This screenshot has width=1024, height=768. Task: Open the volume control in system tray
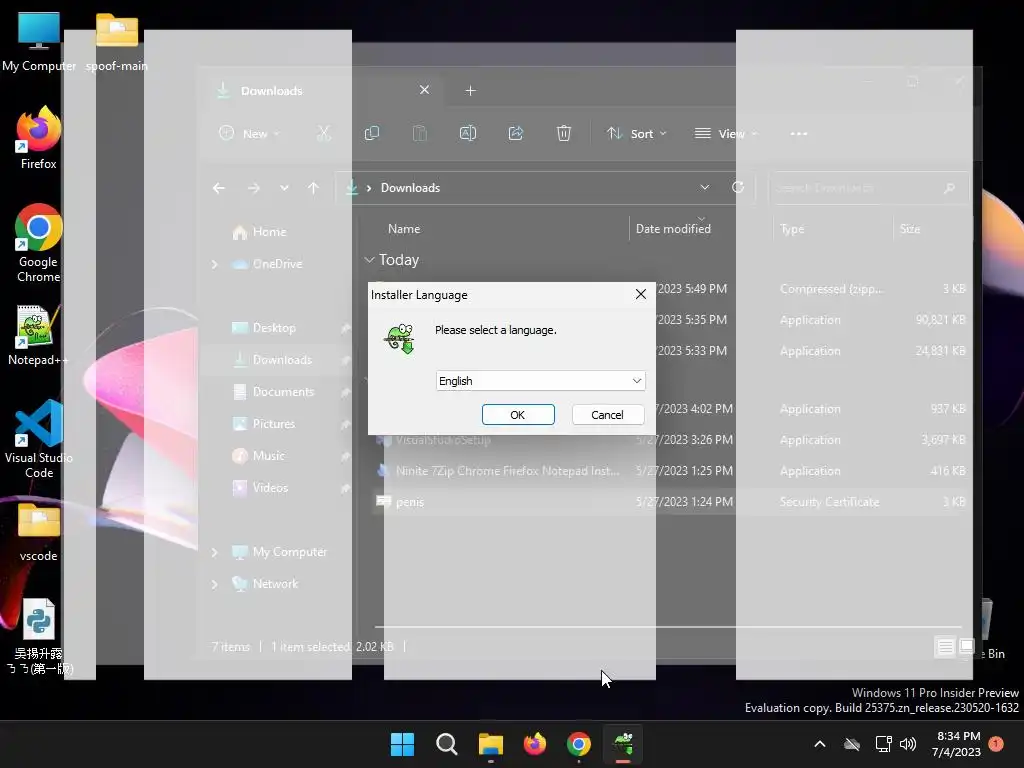tap(908, 744)
